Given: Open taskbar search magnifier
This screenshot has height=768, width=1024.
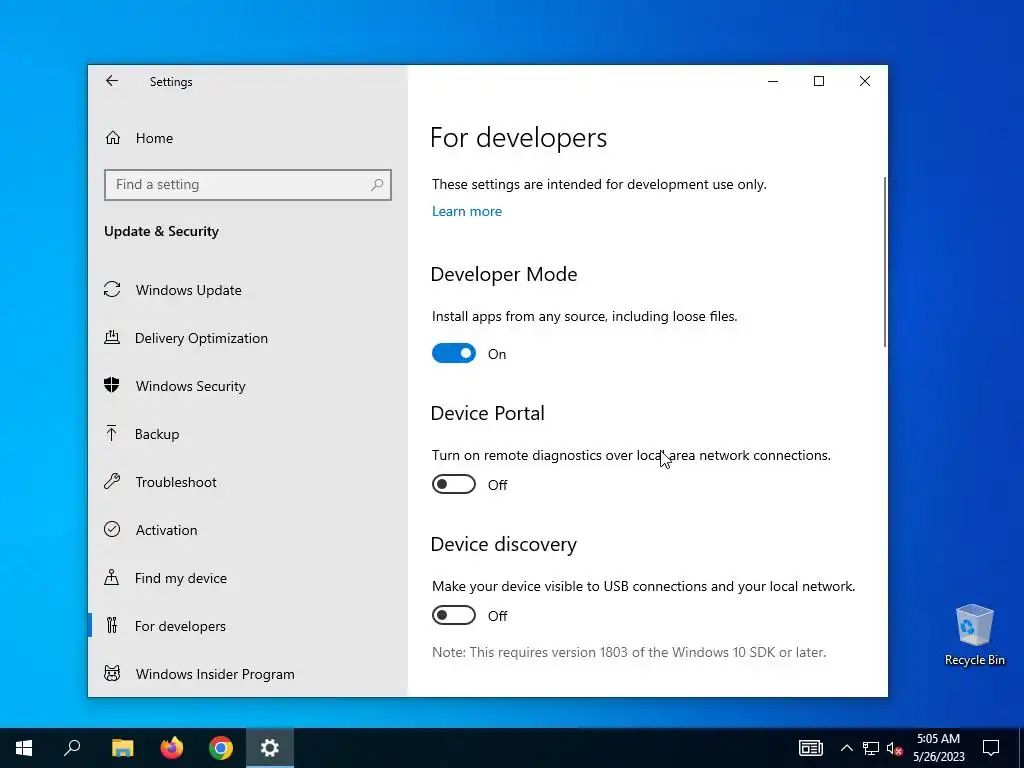Looking at the screenshot, I should [x=72, y=748].
